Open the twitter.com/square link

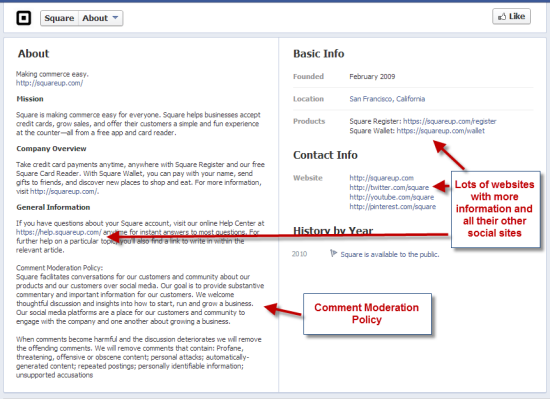tap(389, 187)
